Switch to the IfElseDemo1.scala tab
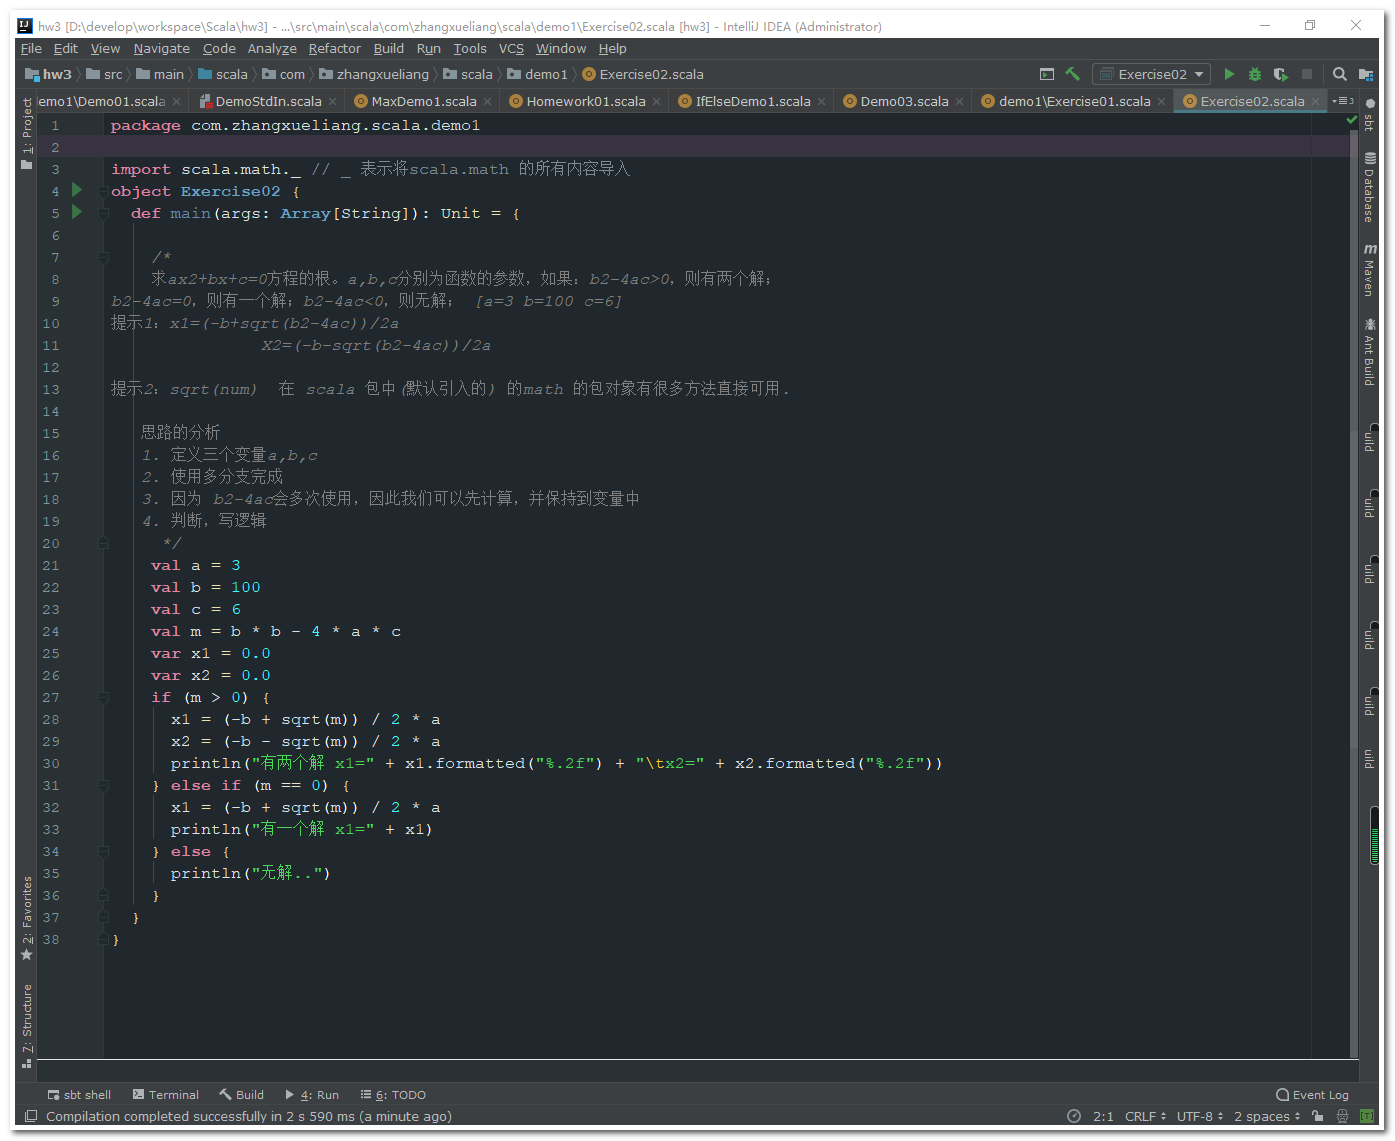1395x1141 pixels. (x=753, y=101)
